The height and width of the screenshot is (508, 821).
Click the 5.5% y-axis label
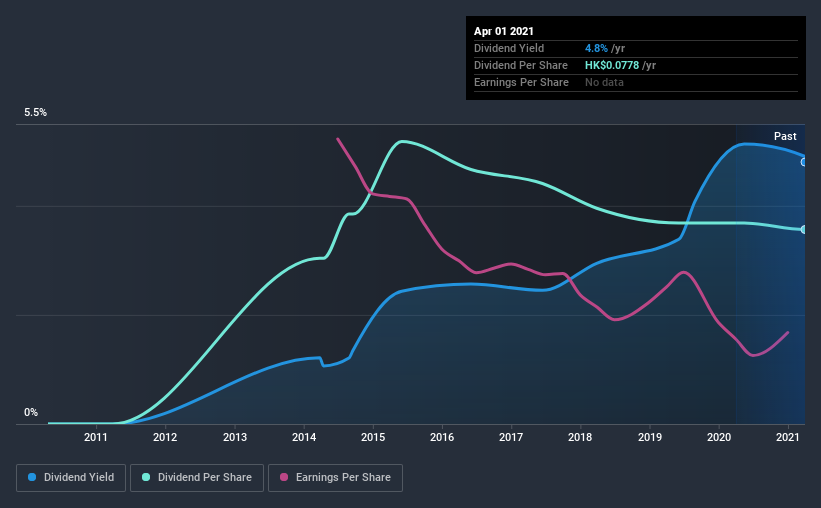coord(35,113)
